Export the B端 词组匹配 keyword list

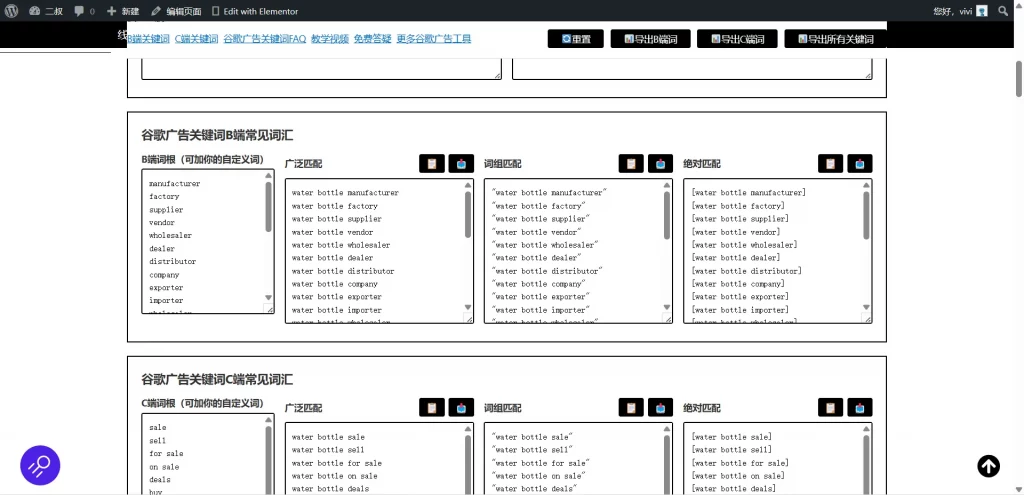tap(660, 163)
